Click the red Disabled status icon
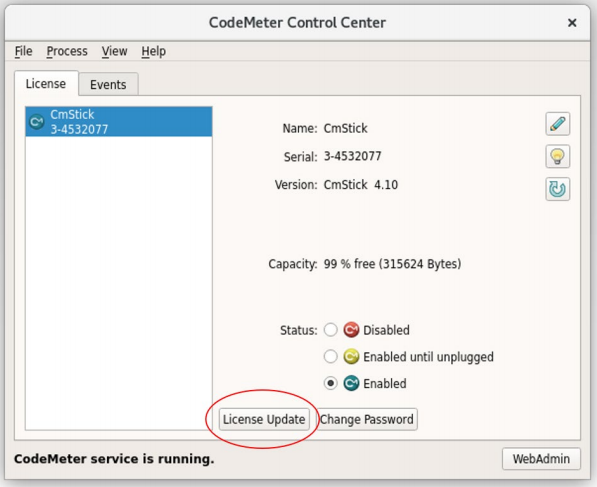The image size is (597, 487). coord(351,330)
